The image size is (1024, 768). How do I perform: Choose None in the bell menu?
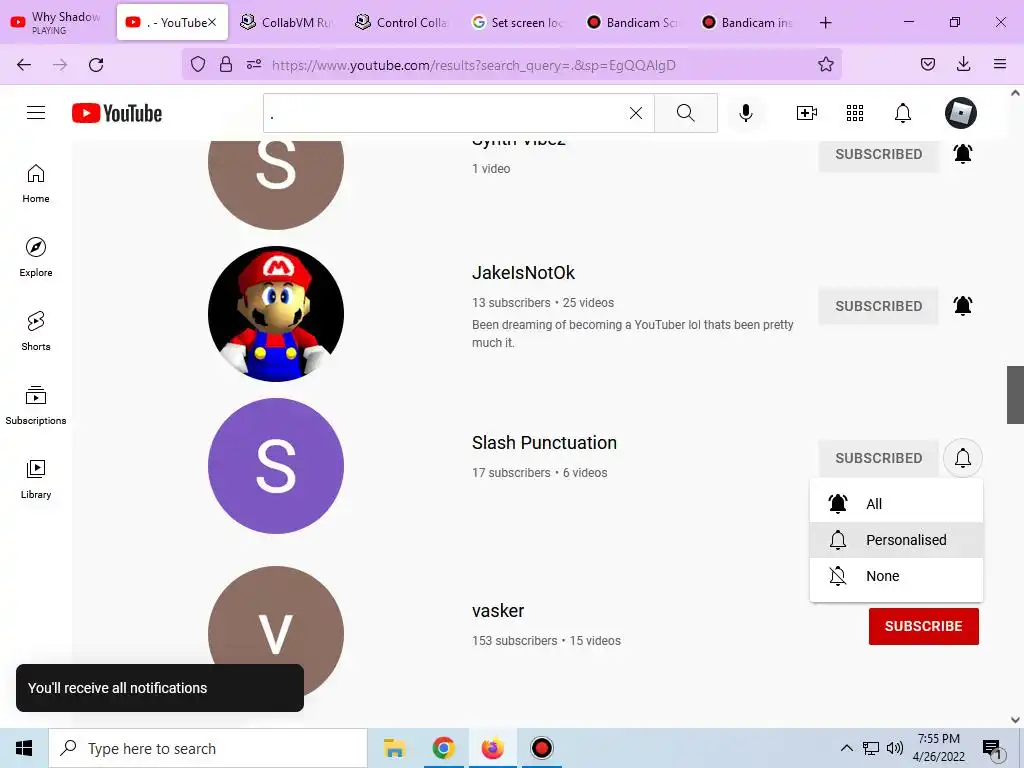click(896, 576)
